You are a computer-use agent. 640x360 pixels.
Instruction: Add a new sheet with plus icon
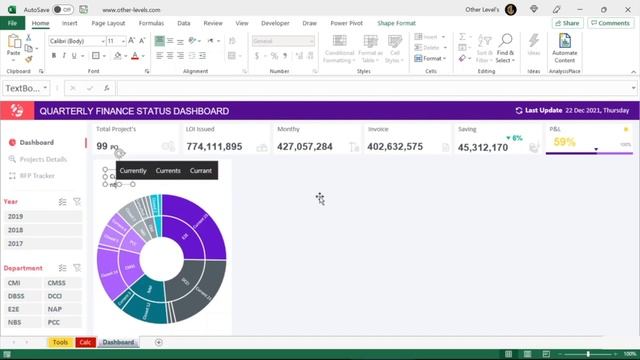(x=159, y=342)
